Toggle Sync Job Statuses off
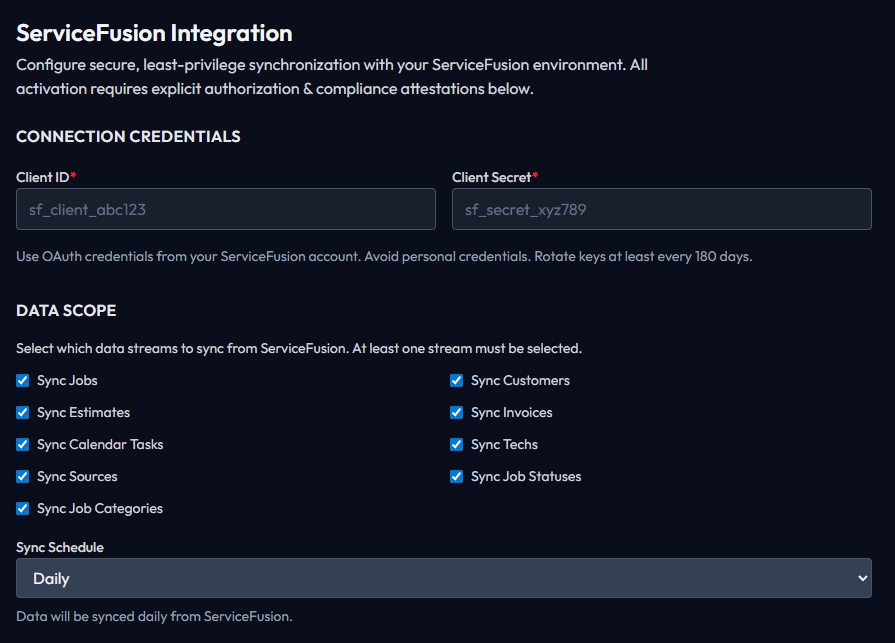Image resolution: width=895 pixels, height=643 pixels. point(456,476)
